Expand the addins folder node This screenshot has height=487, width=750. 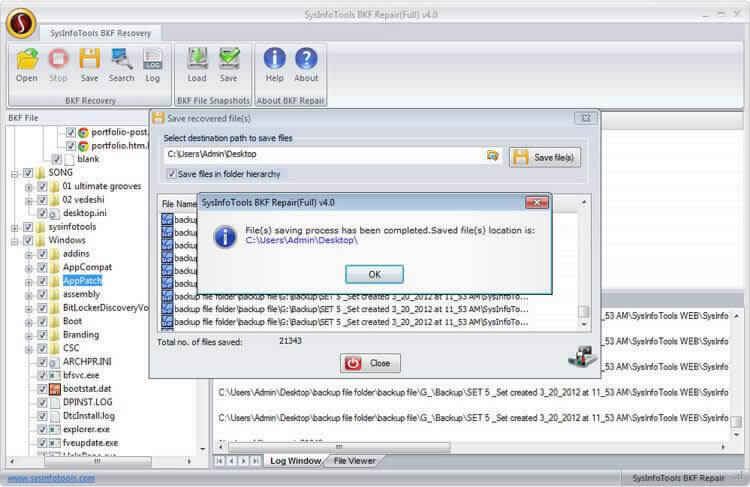(x=29, y=255)
